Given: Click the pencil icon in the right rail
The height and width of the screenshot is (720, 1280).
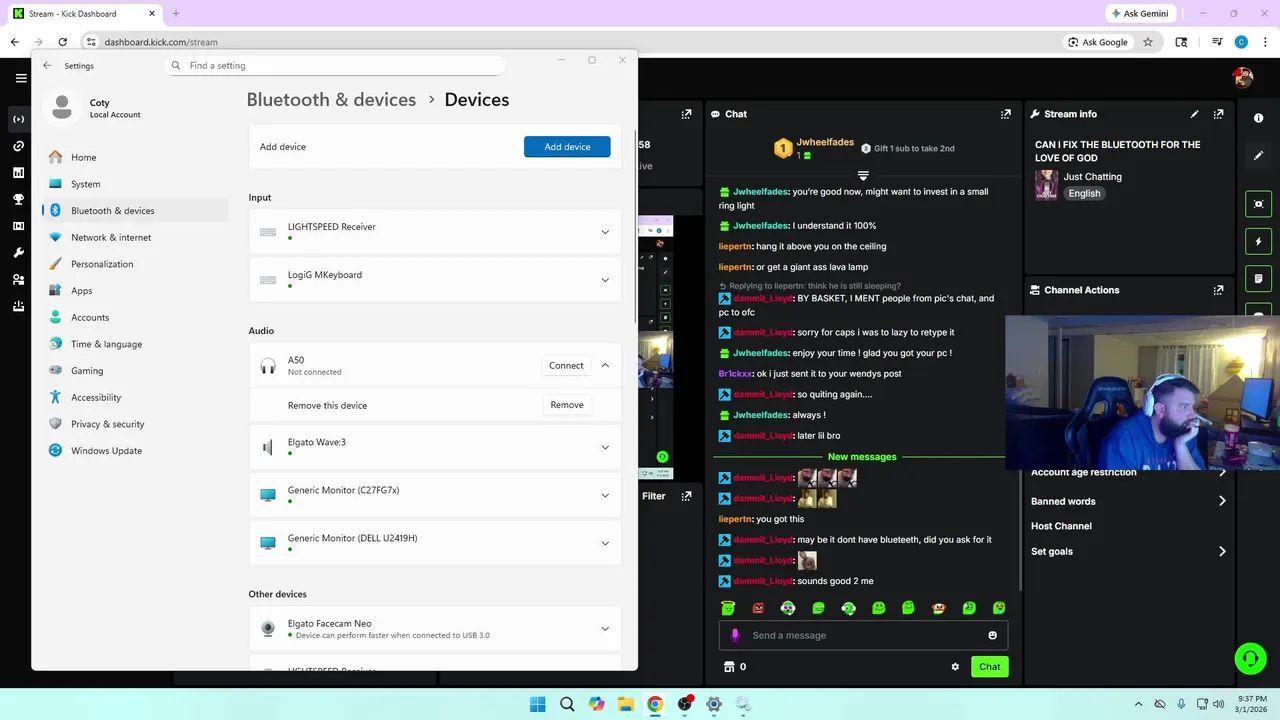Looking at the screenshot, I should [x=1258, y=155].
